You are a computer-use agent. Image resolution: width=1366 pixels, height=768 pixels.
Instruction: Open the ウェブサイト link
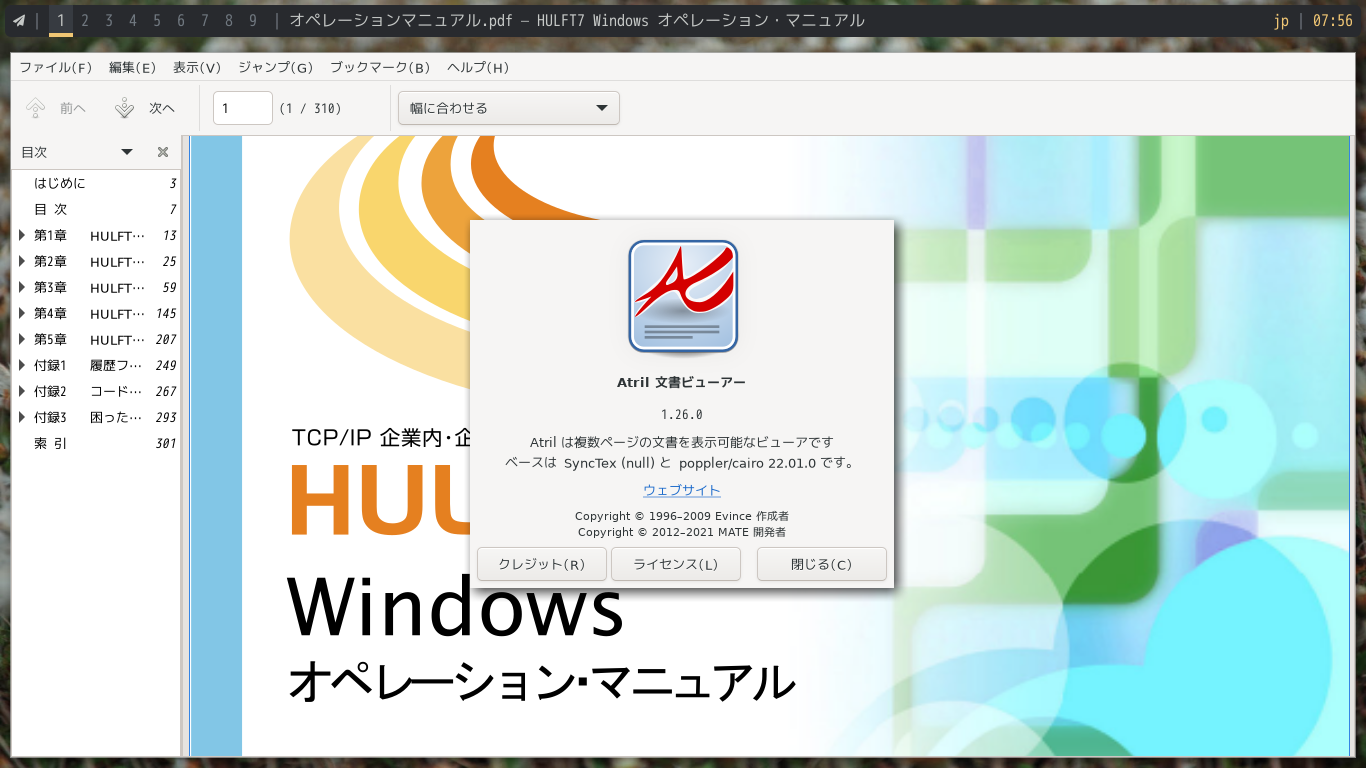click(x=682, y=490)
